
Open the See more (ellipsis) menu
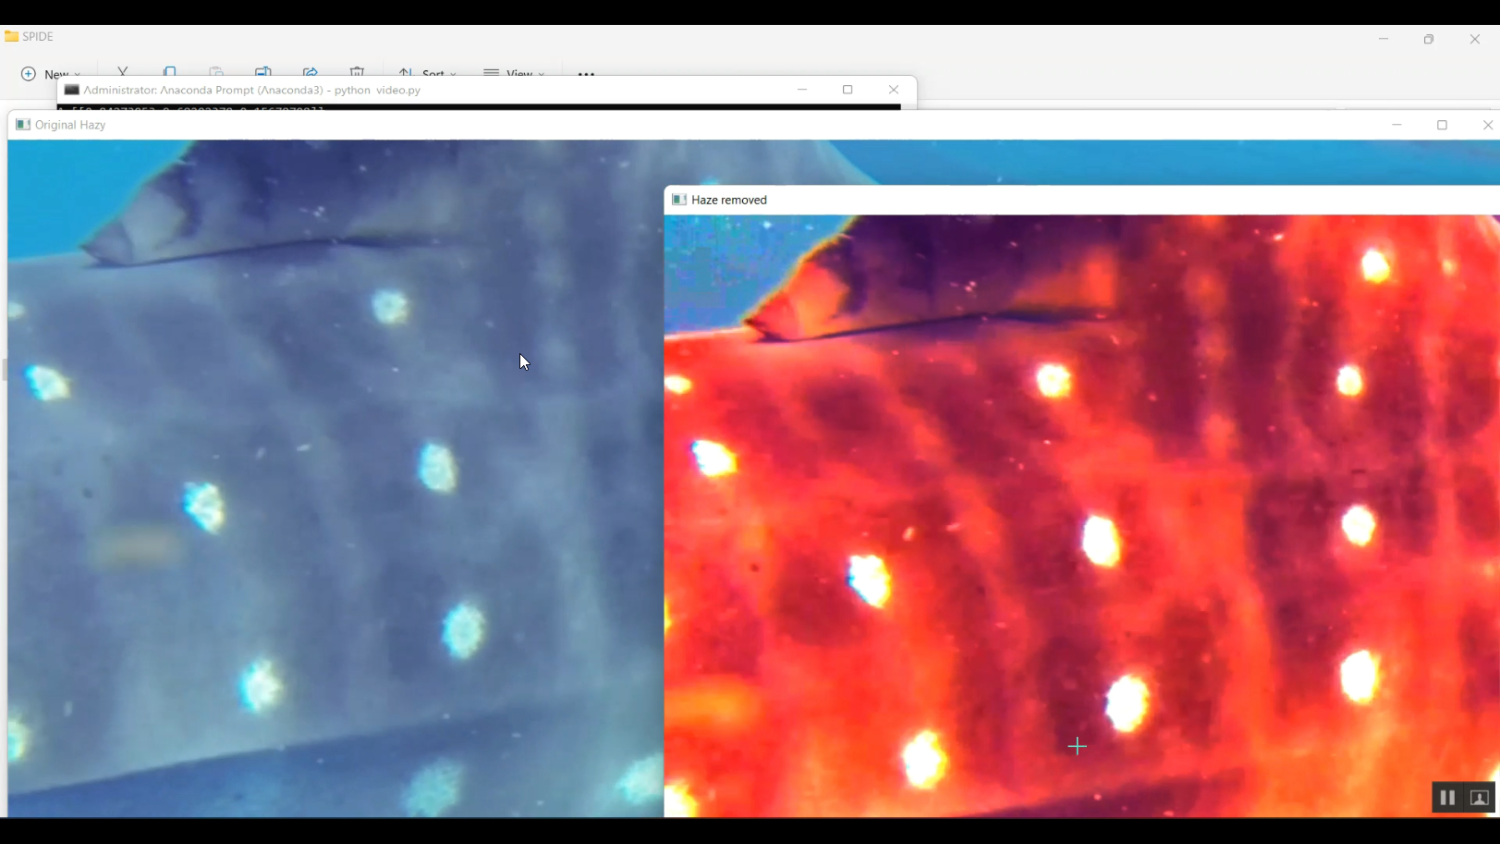(586, 74)
